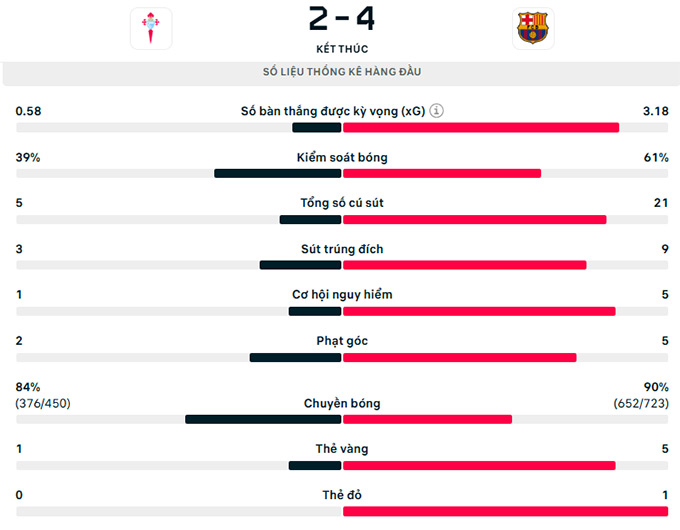Viewport: 680px width, 530px height.
Task: Open the 'Số liệu thống kê hàng đầu' tab
Action: [342, 72]
